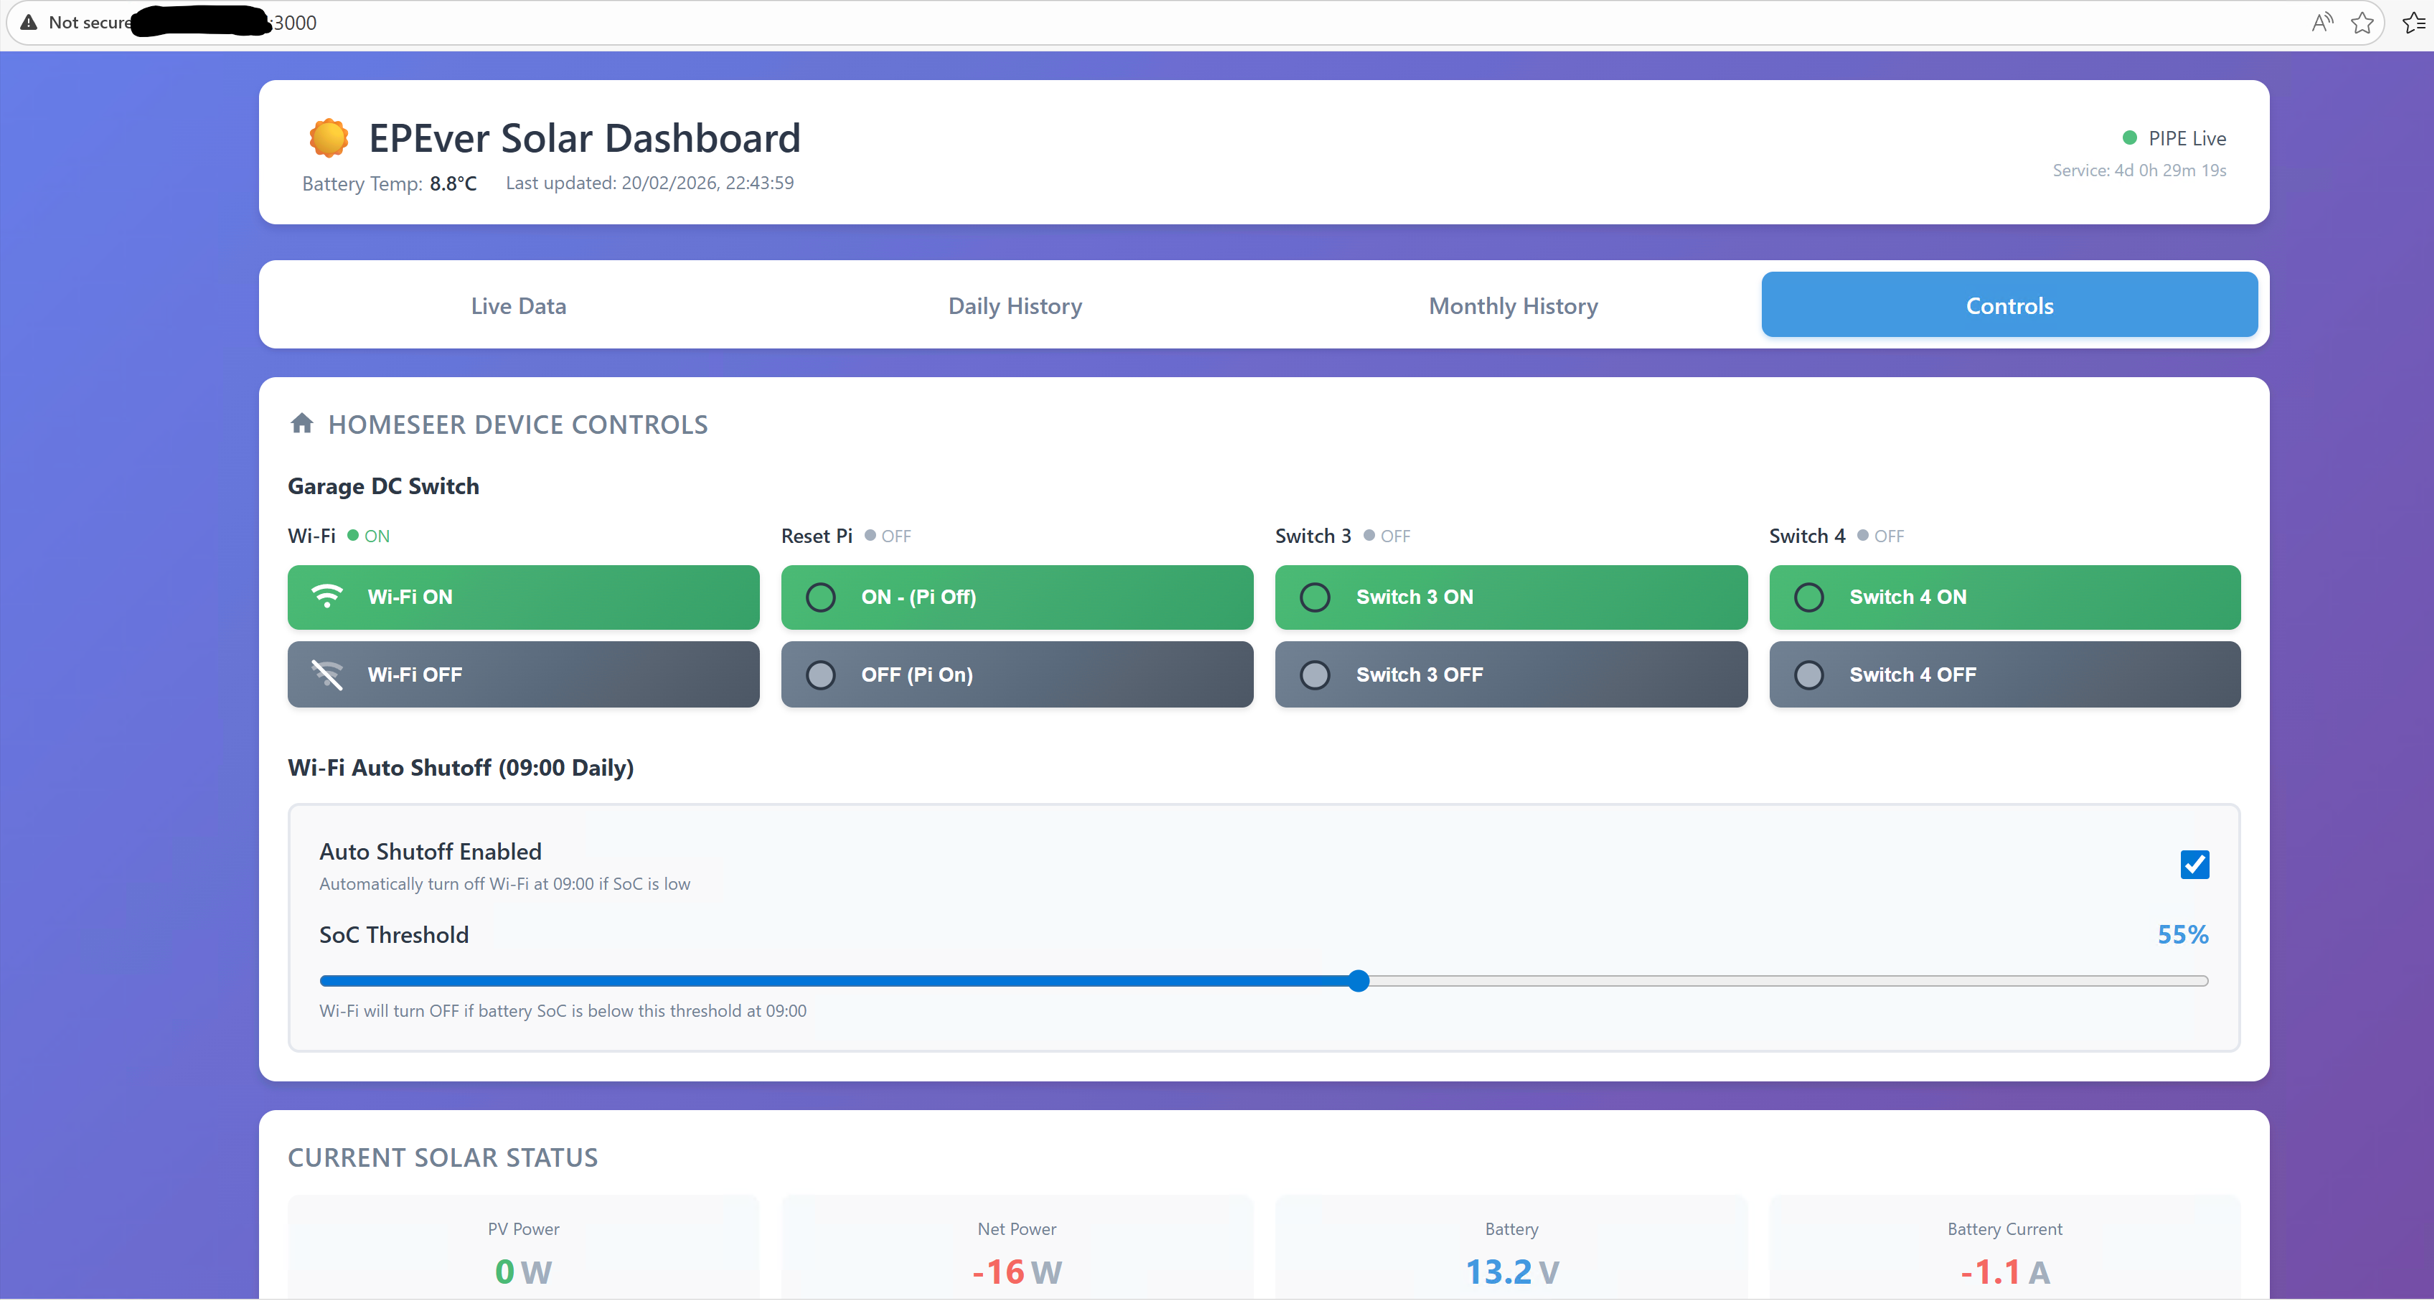Click the Wi-Fi signal icon on Wi-Fi ON
Screen dimensions: 2434x1300
point(327,596)
